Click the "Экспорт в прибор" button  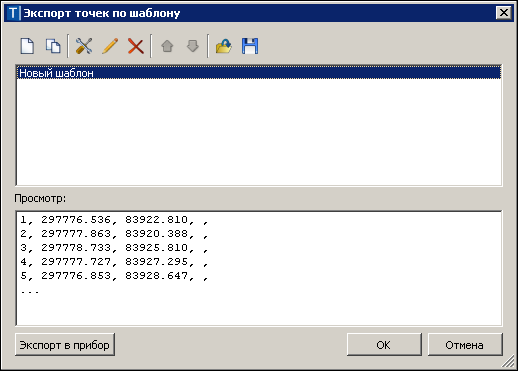(x=65, y=345)
